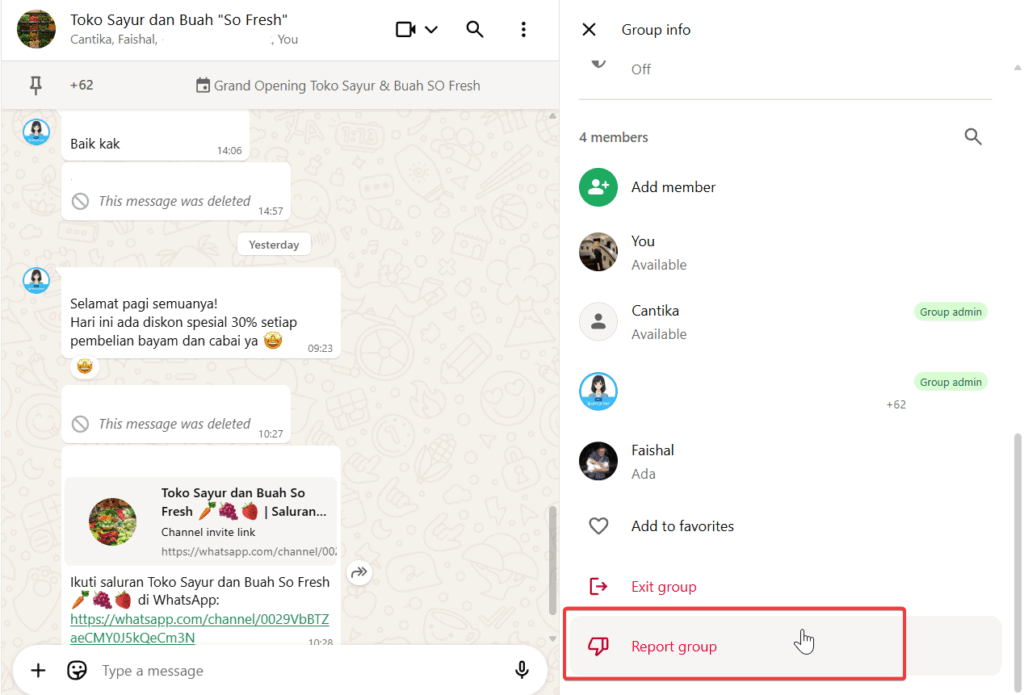Open the WhatsApp channel invite link
This screenshot has width=1024, height=695.
(x=199, y=628)
